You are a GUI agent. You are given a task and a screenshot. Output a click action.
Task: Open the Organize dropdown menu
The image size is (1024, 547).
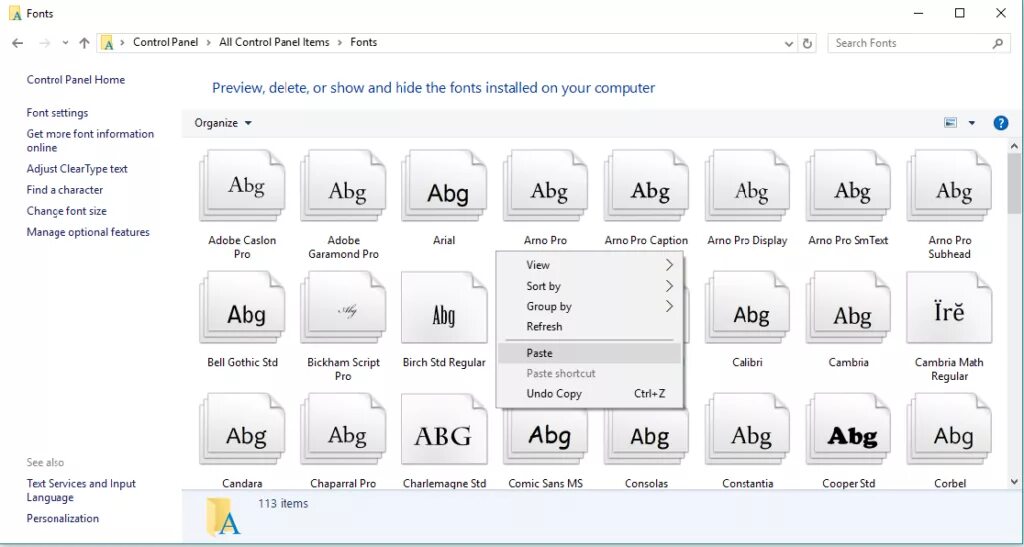point(223,123)
